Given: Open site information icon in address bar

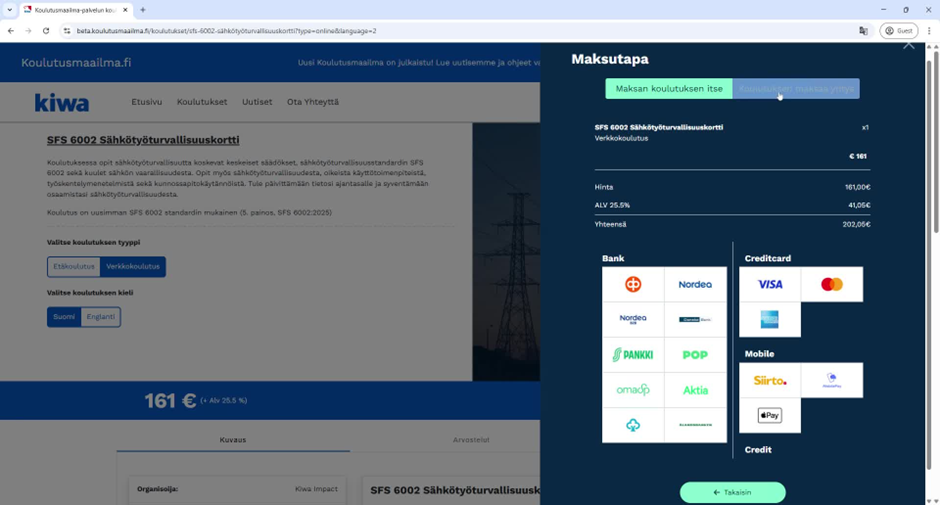Looking at the screenshot, I should [x=67, y=31].
